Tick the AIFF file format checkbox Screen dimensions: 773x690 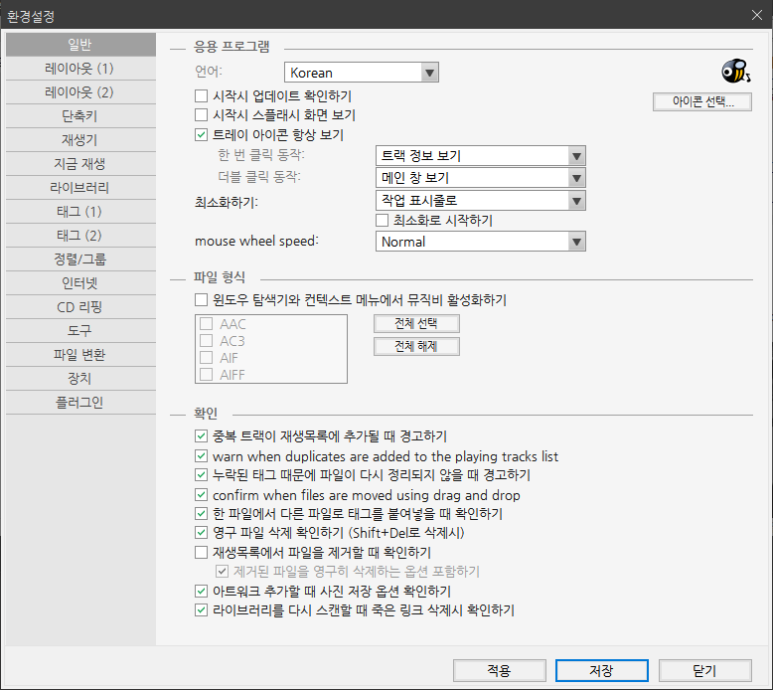(x=207, y=375)
